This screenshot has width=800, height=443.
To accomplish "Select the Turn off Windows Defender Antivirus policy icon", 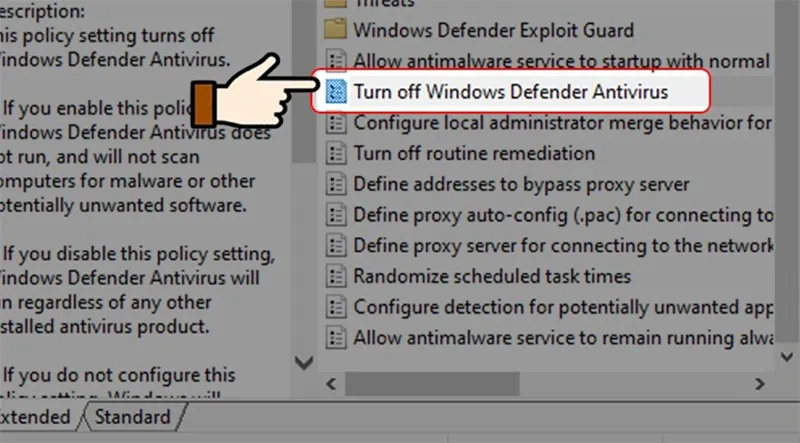I will [336, 92].
